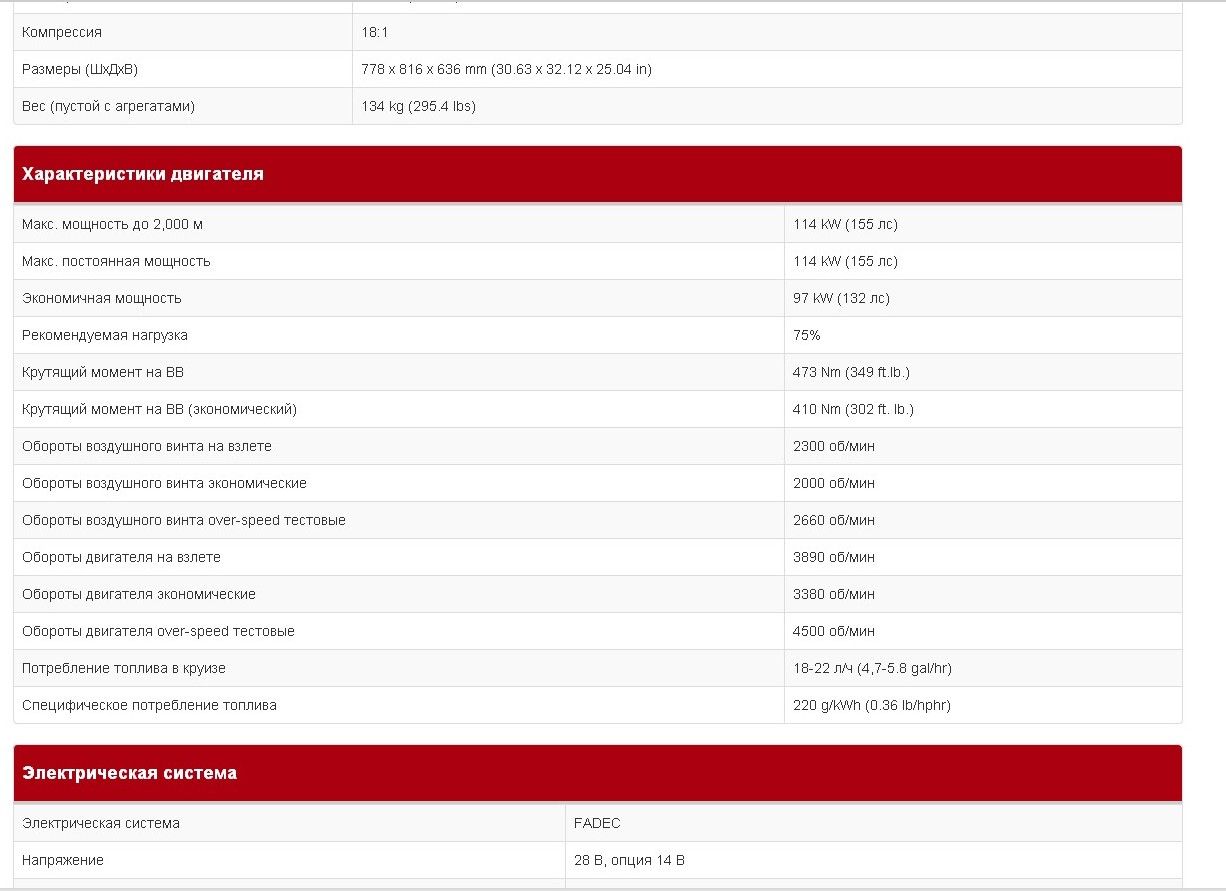Click the '473 Nm (349 ft.lb.)' torque value

(x=851, y=372)
